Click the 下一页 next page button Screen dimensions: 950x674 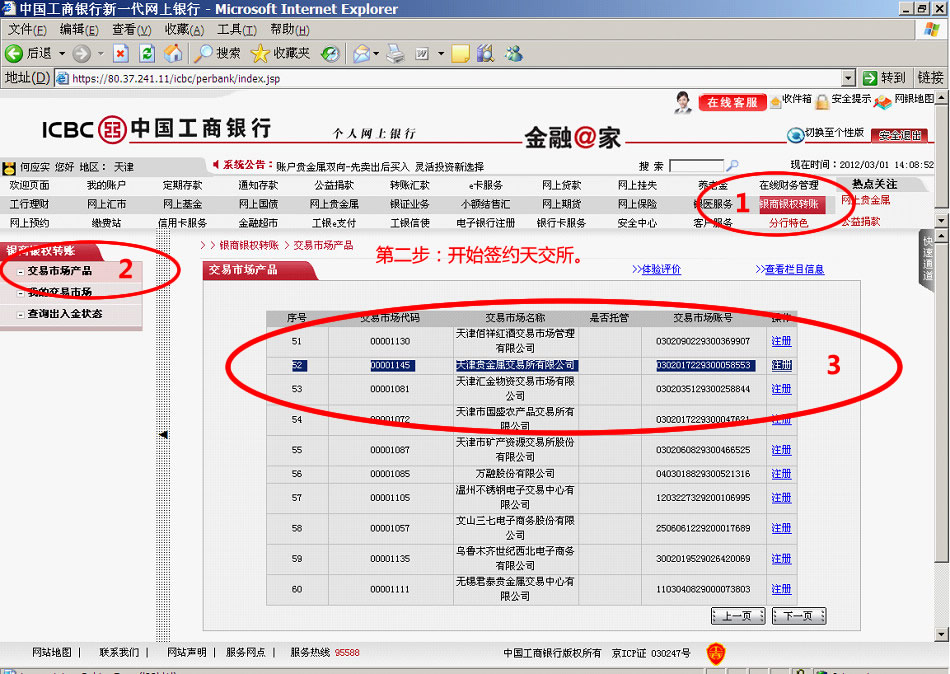coord(799,616)
